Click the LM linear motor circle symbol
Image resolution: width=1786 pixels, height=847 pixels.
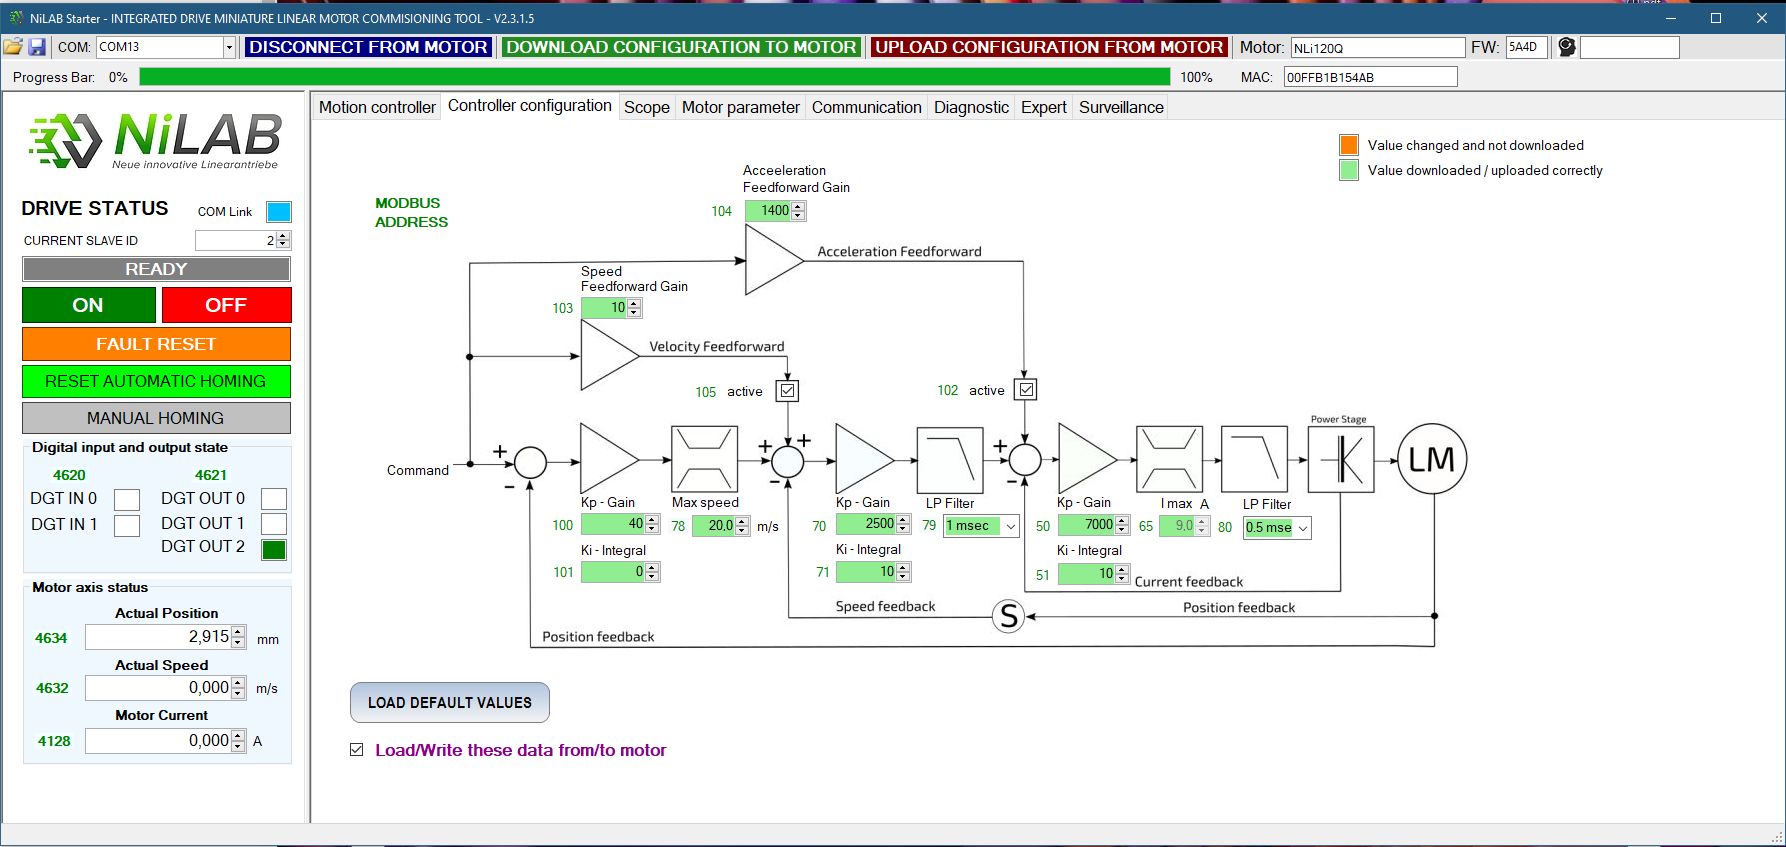point(1431,460)
